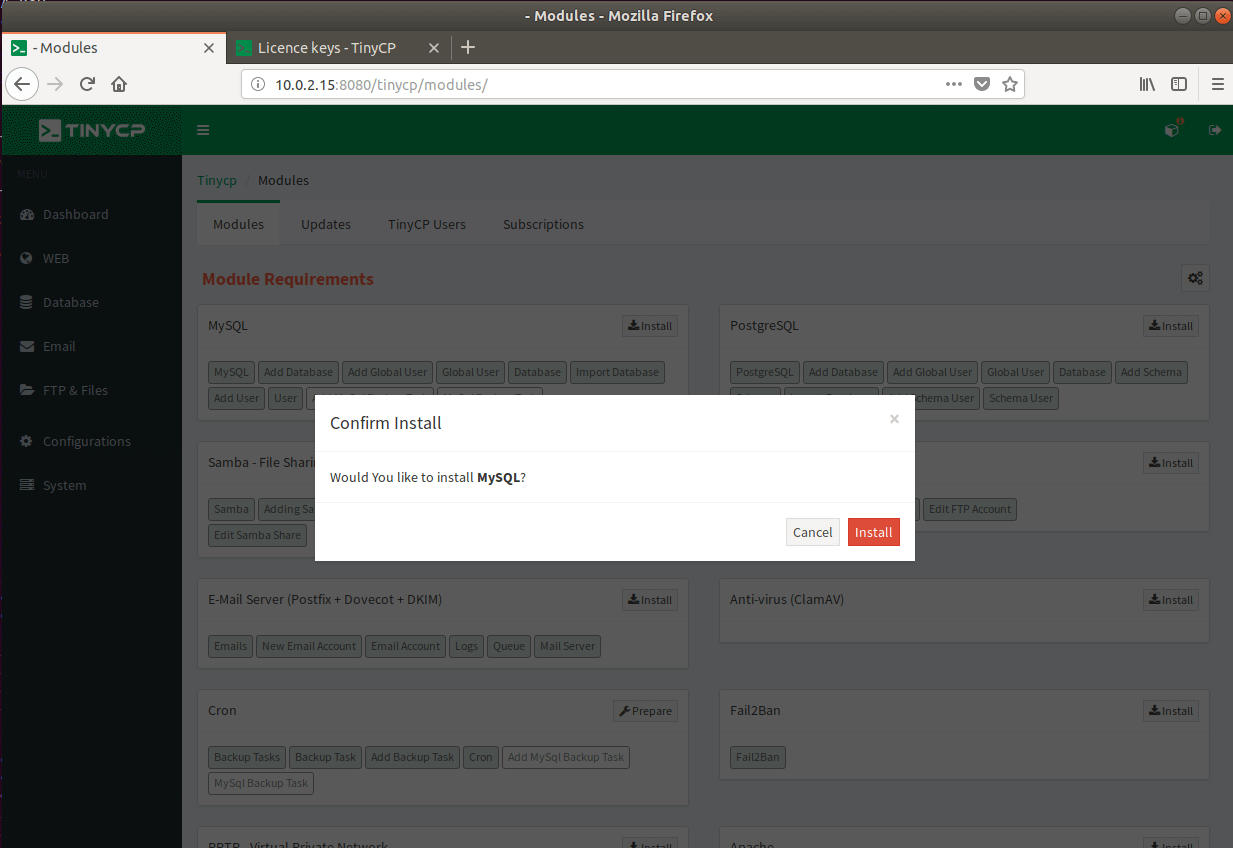Open the Updates tab

(x=326, y=224)
